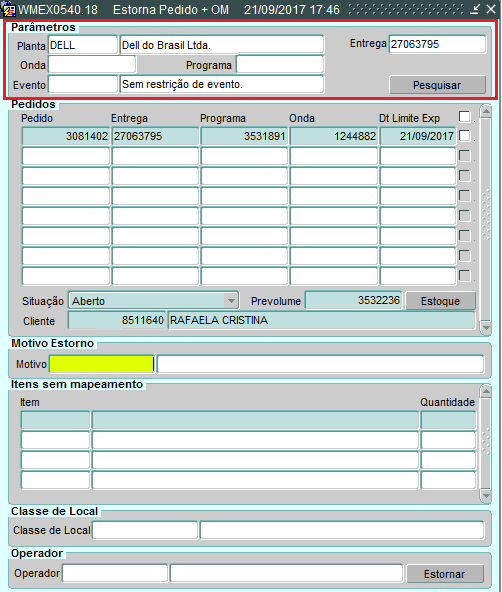Click the Planta field containing DELL
Image resolution: width=502 pixels, height=592 pixels.
tap(83, 45)
